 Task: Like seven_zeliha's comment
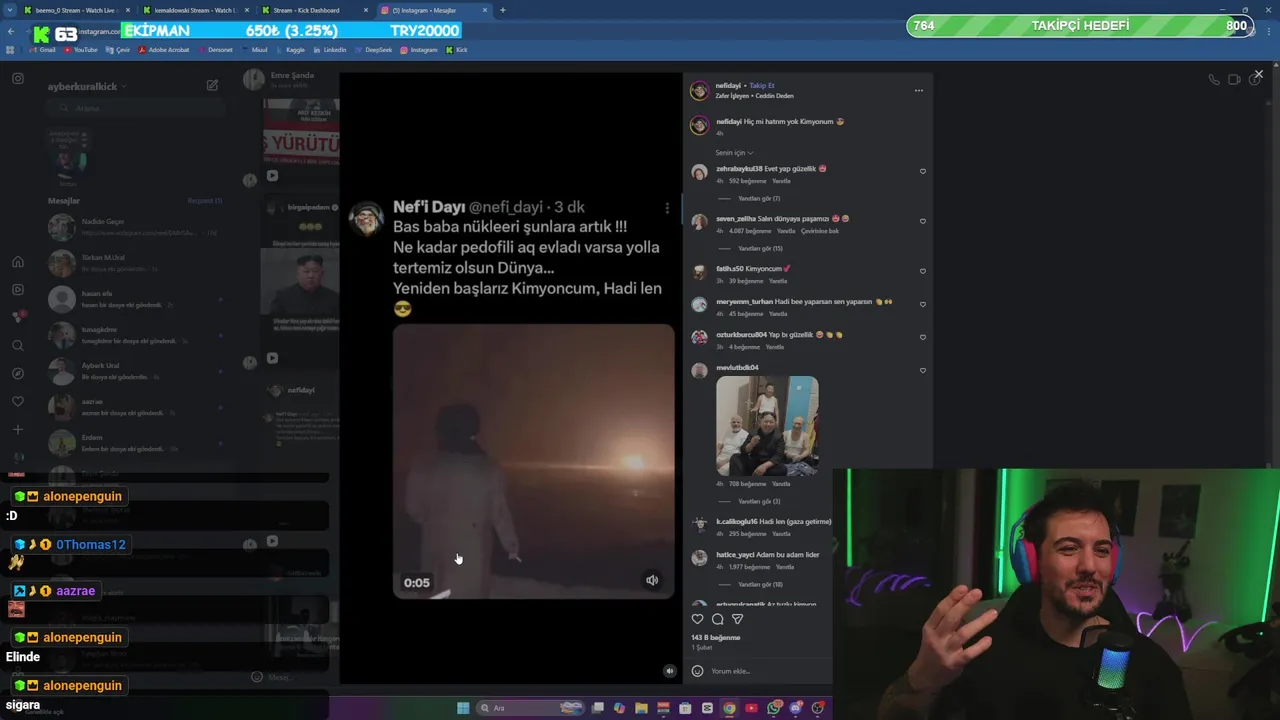(x=922, y=221)
